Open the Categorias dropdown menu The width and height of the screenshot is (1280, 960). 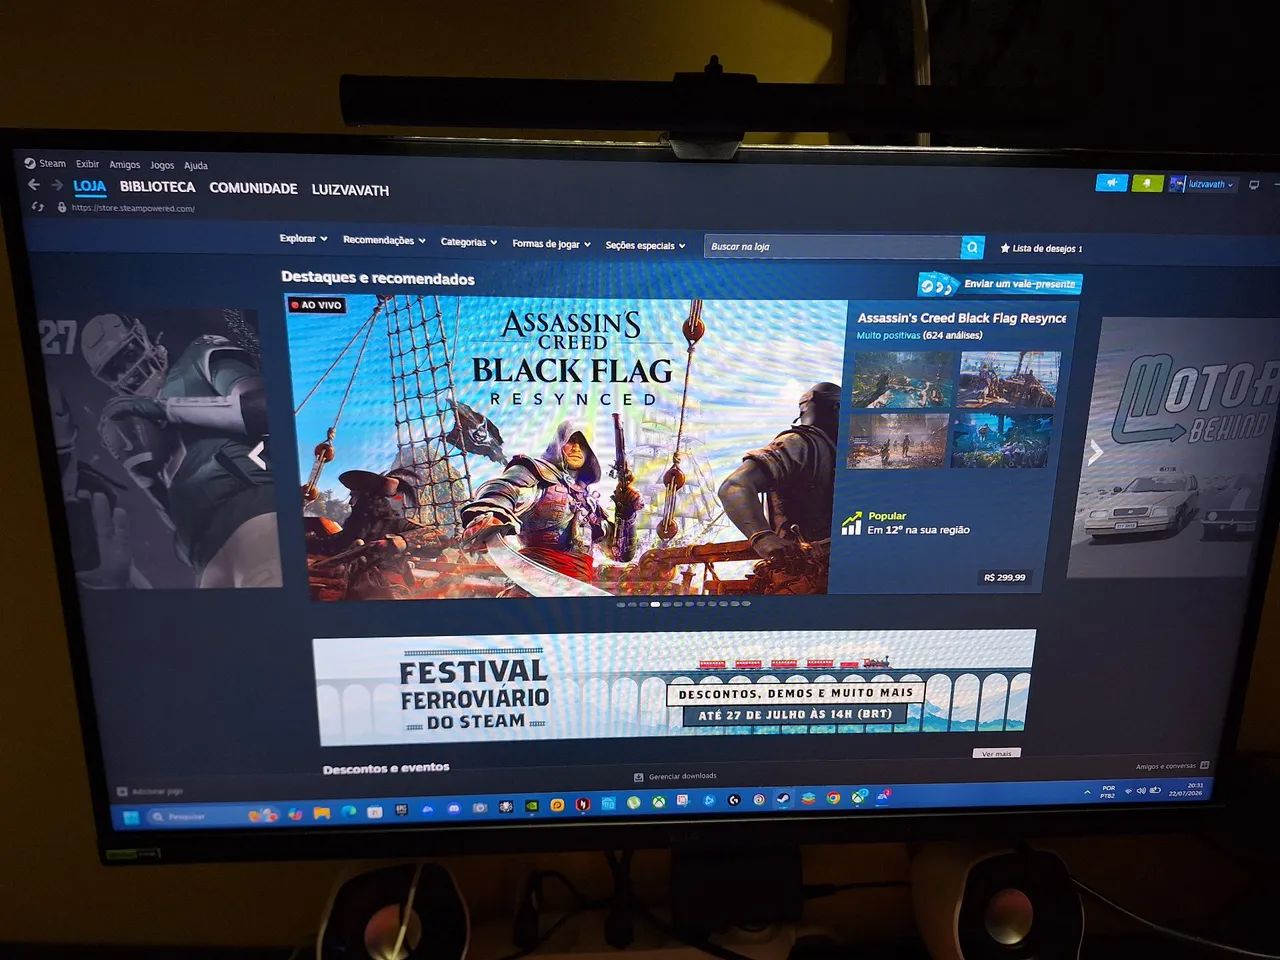(x=469, y=242)
